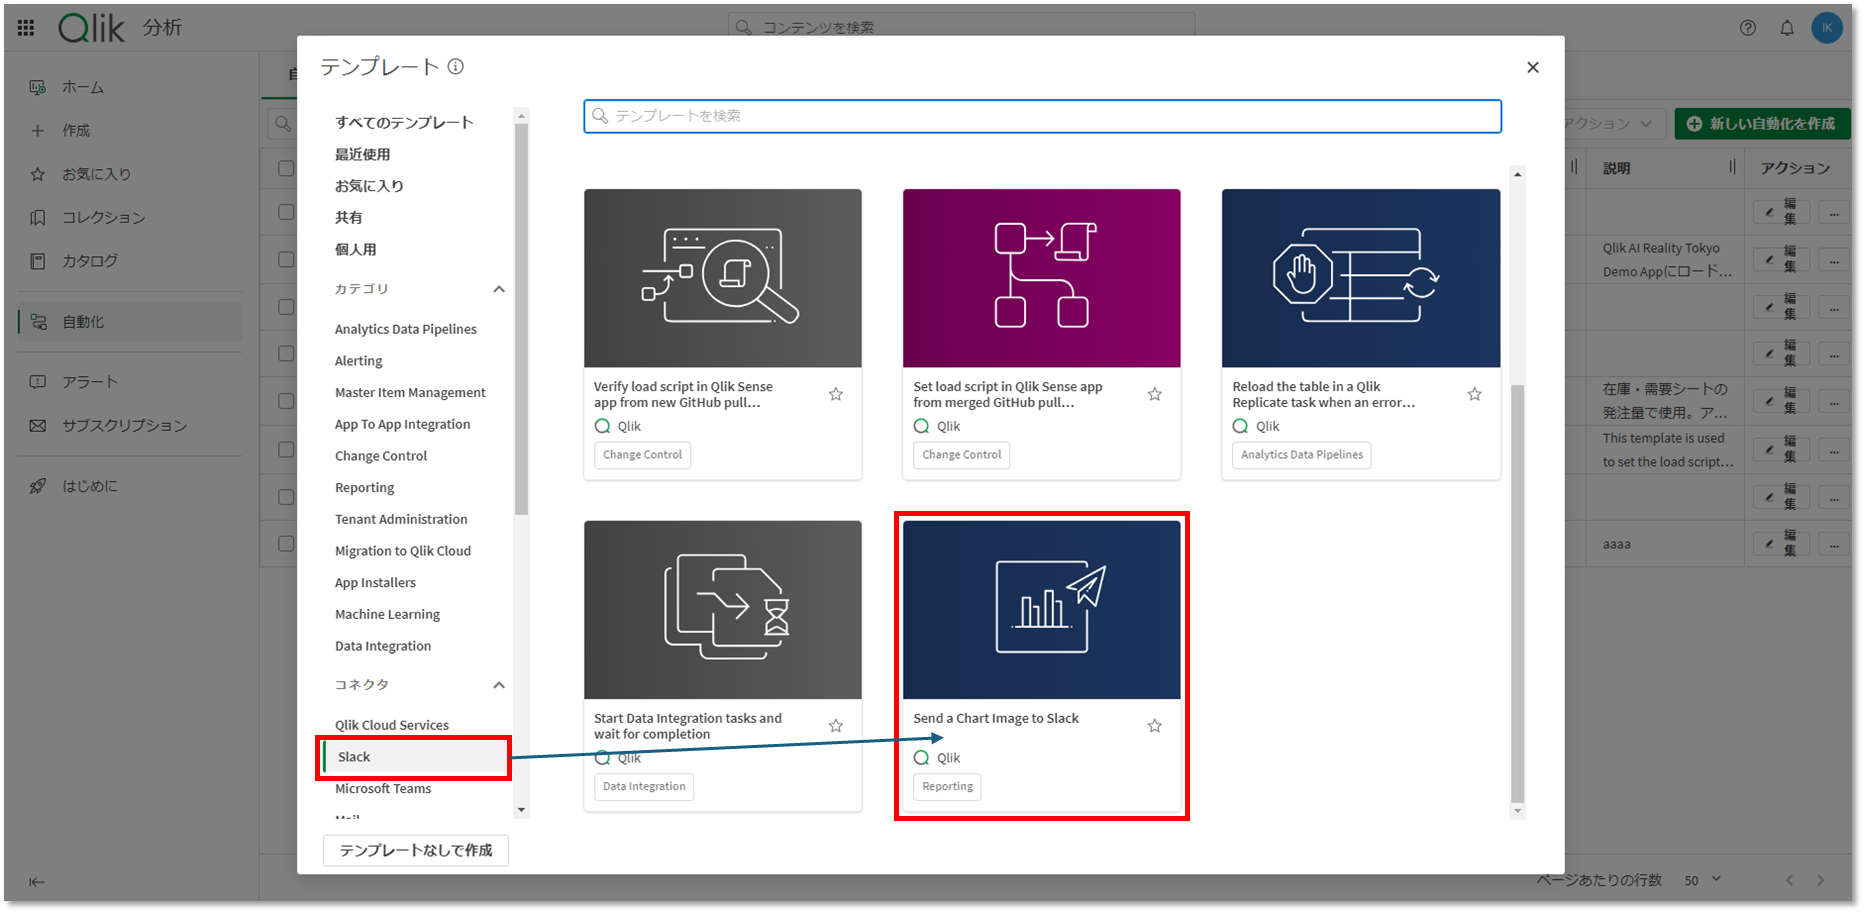This screenshot has width=1865, height=914.
Task: Favorite the Send a Chart Image star
Action: point(1155,726)
